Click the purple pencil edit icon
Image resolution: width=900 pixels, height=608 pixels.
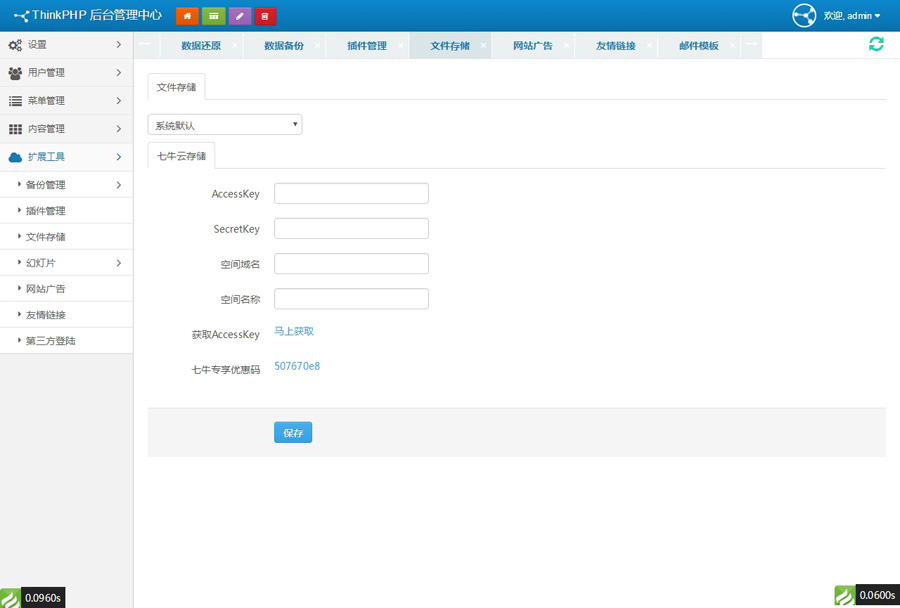click(239, 16)
